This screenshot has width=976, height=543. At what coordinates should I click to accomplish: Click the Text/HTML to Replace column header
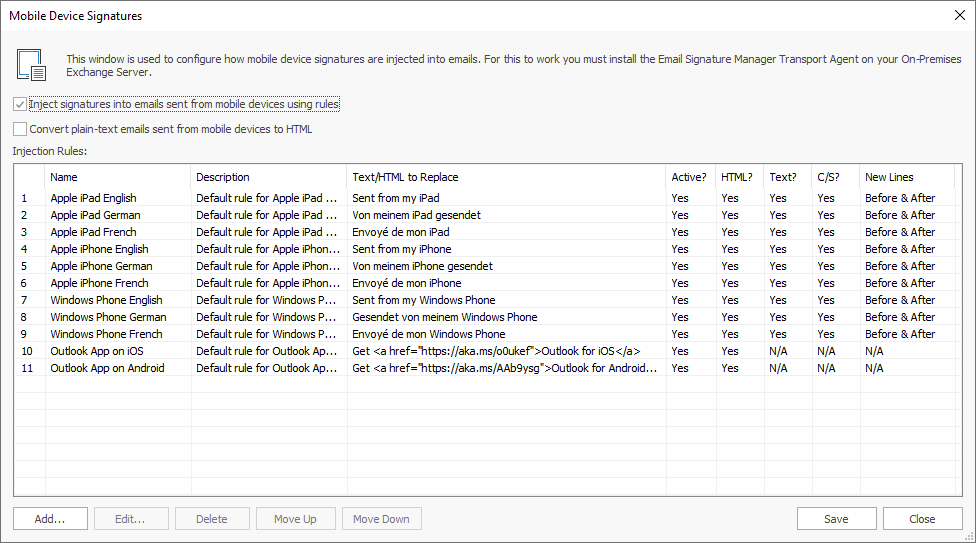[505, 177]
